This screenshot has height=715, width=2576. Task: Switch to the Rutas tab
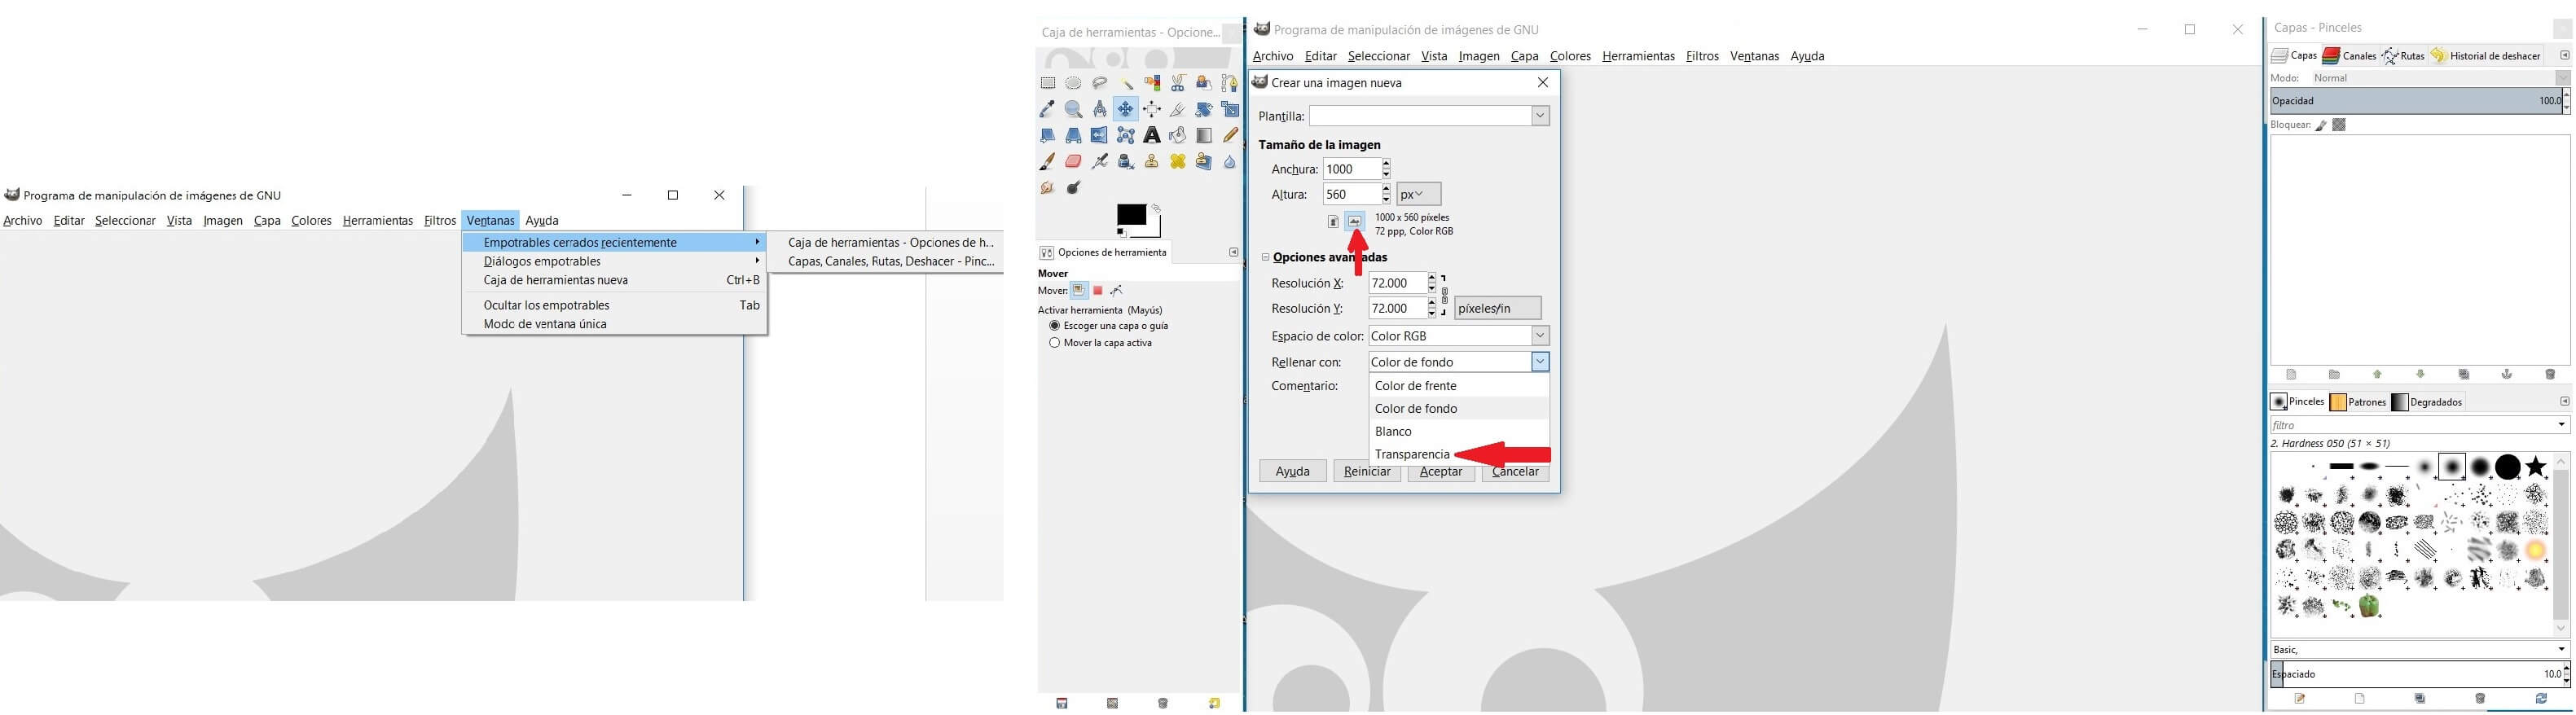tap(2404, 56)
